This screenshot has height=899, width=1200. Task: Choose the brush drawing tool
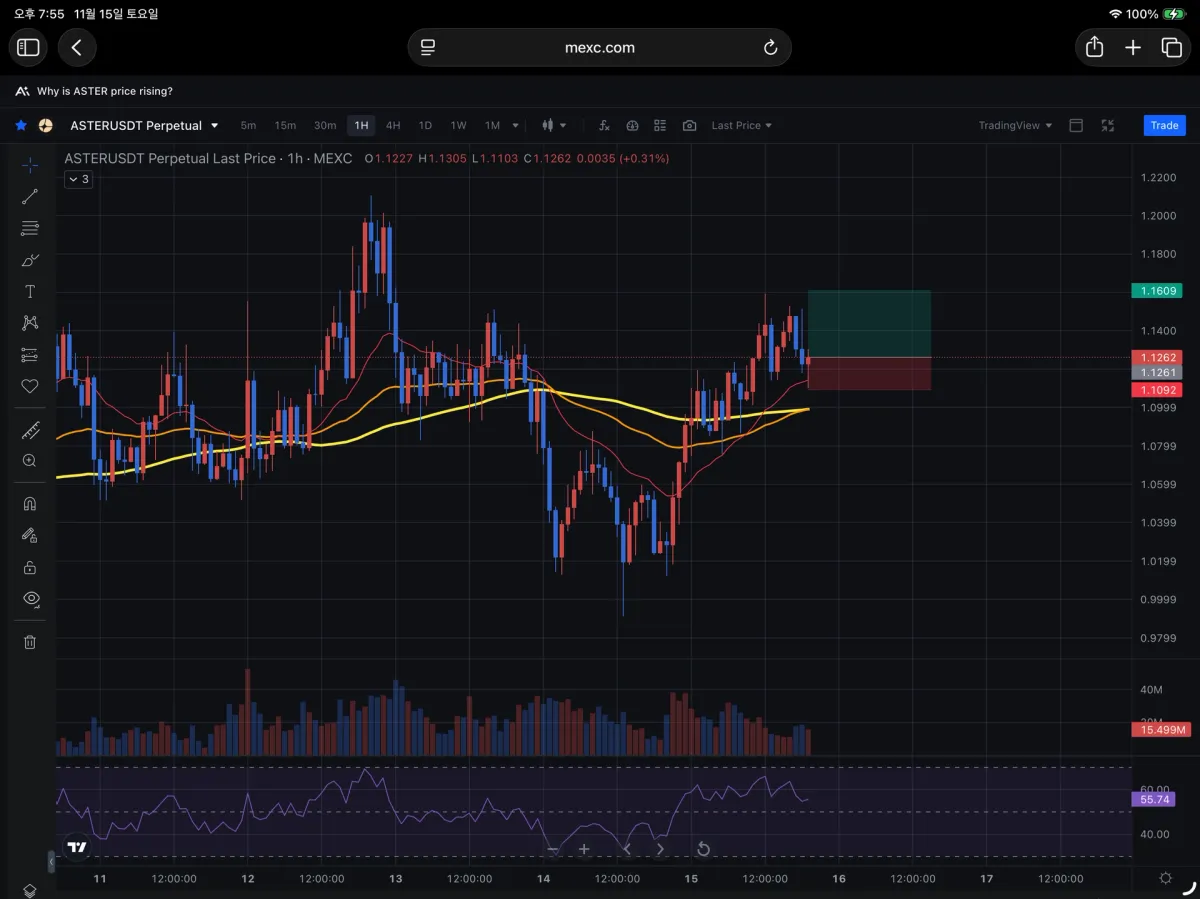[x=30, y=260]
